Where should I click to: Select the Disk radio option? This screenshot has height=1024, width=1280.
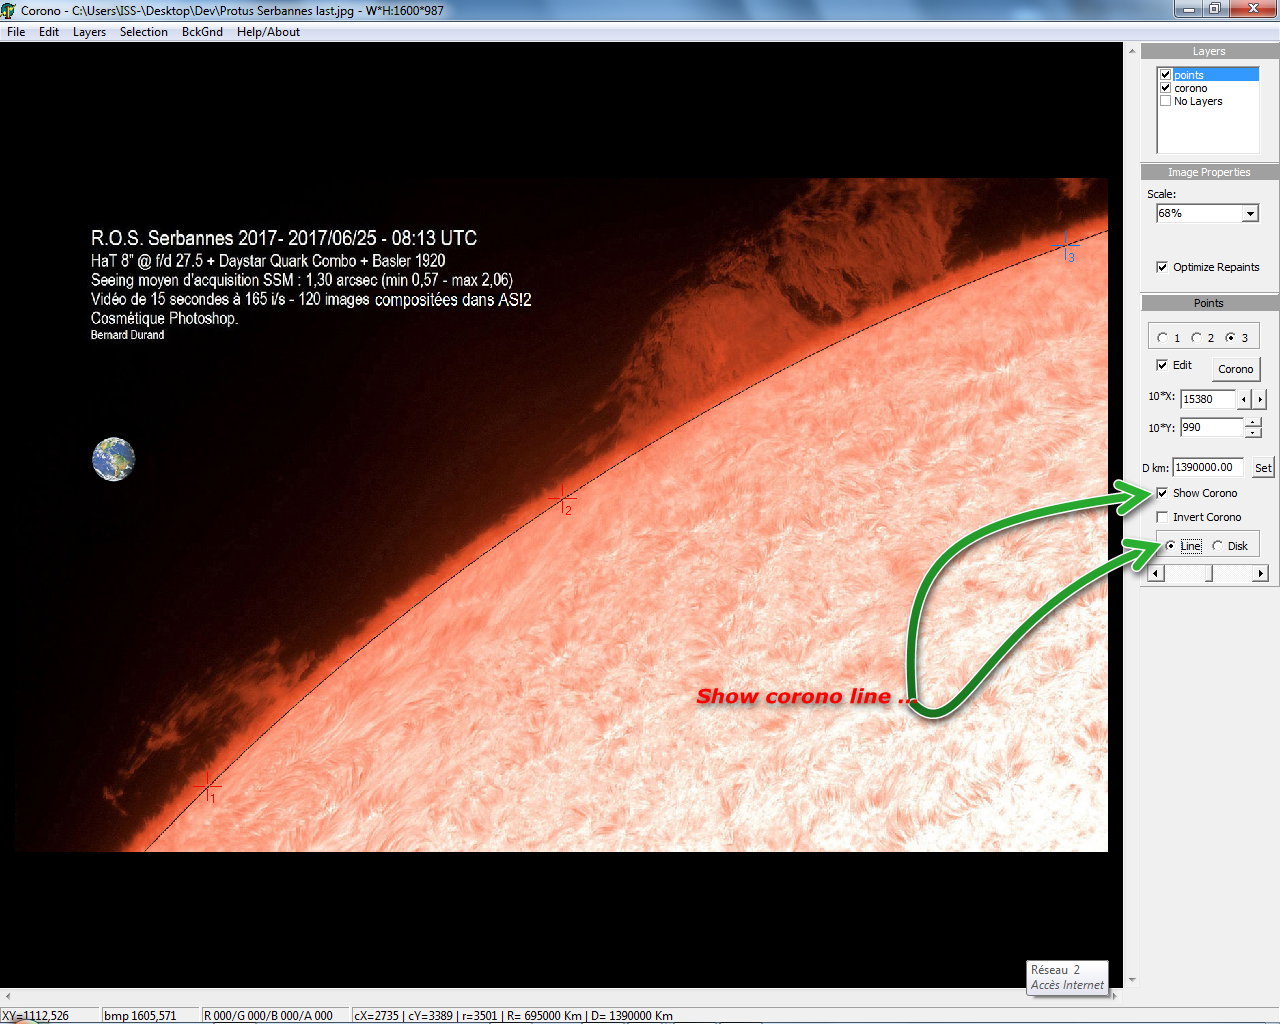coord(1217,546)
